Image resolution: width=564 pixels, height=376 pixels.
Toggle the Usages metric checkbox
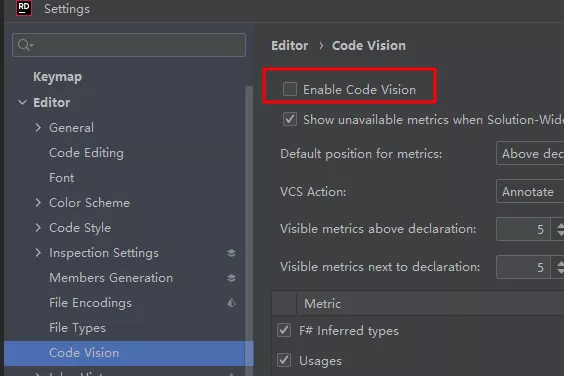point(284,360)
